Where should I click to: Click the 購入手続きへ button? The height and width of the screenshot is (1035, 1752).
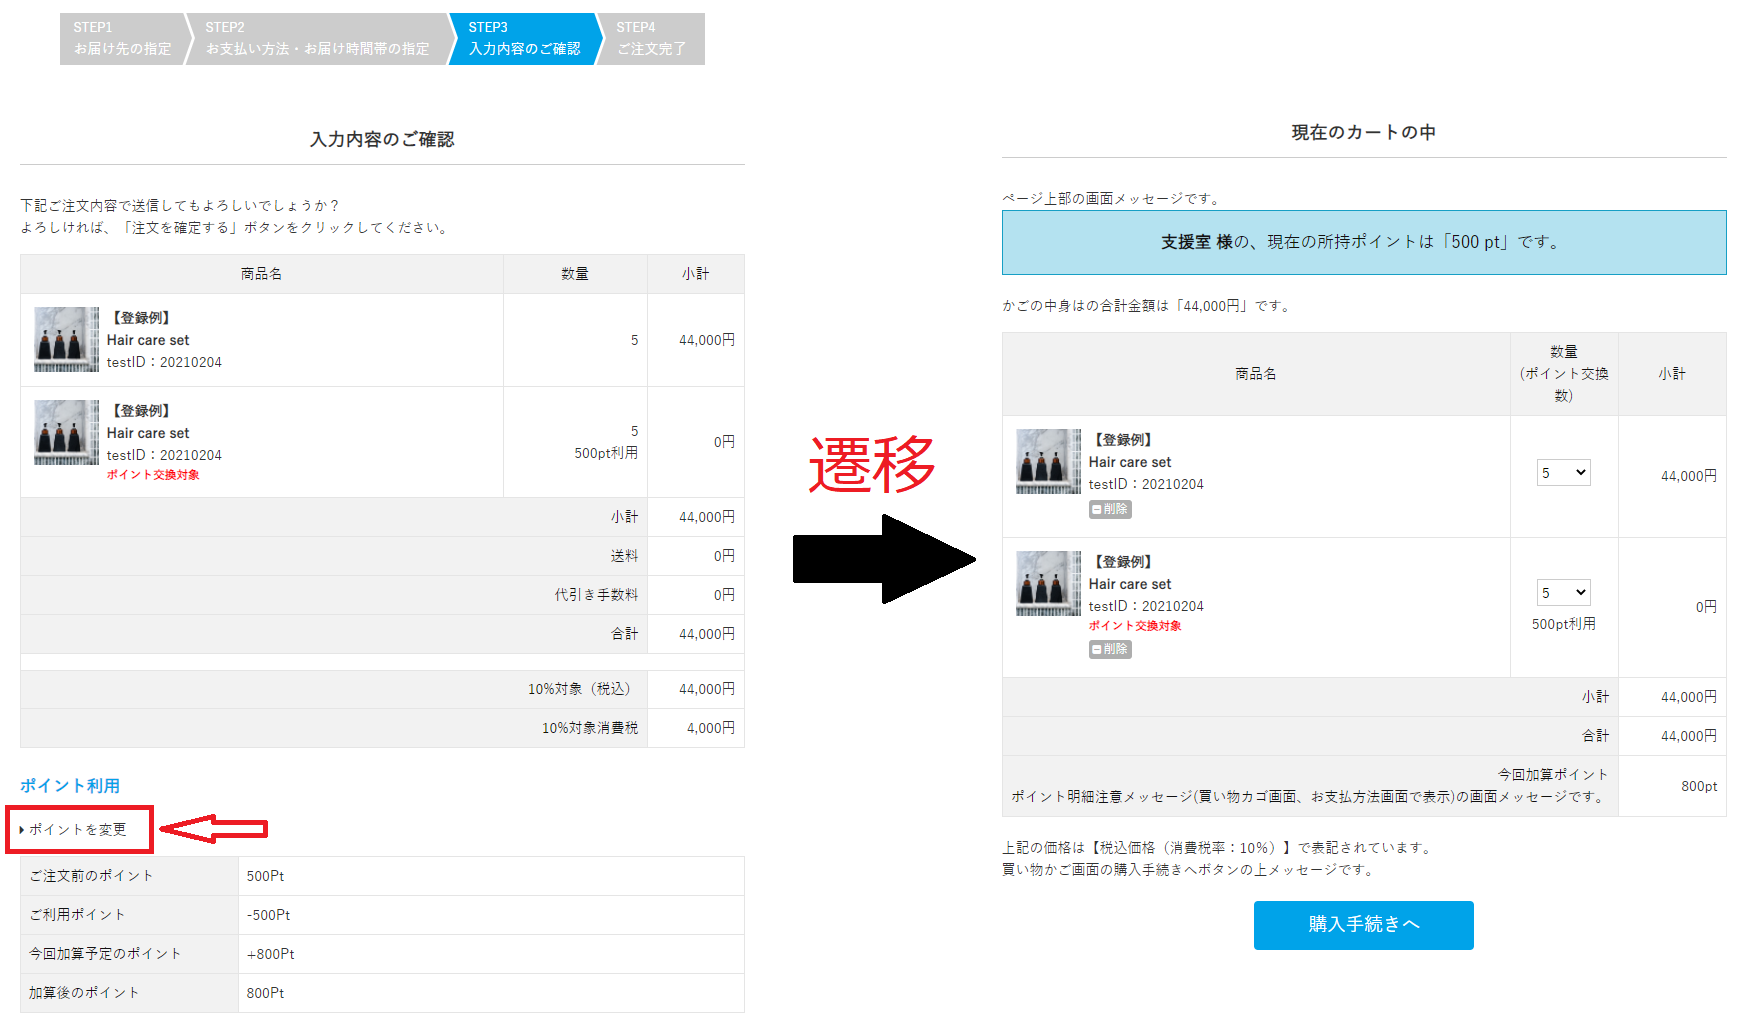1363,925
